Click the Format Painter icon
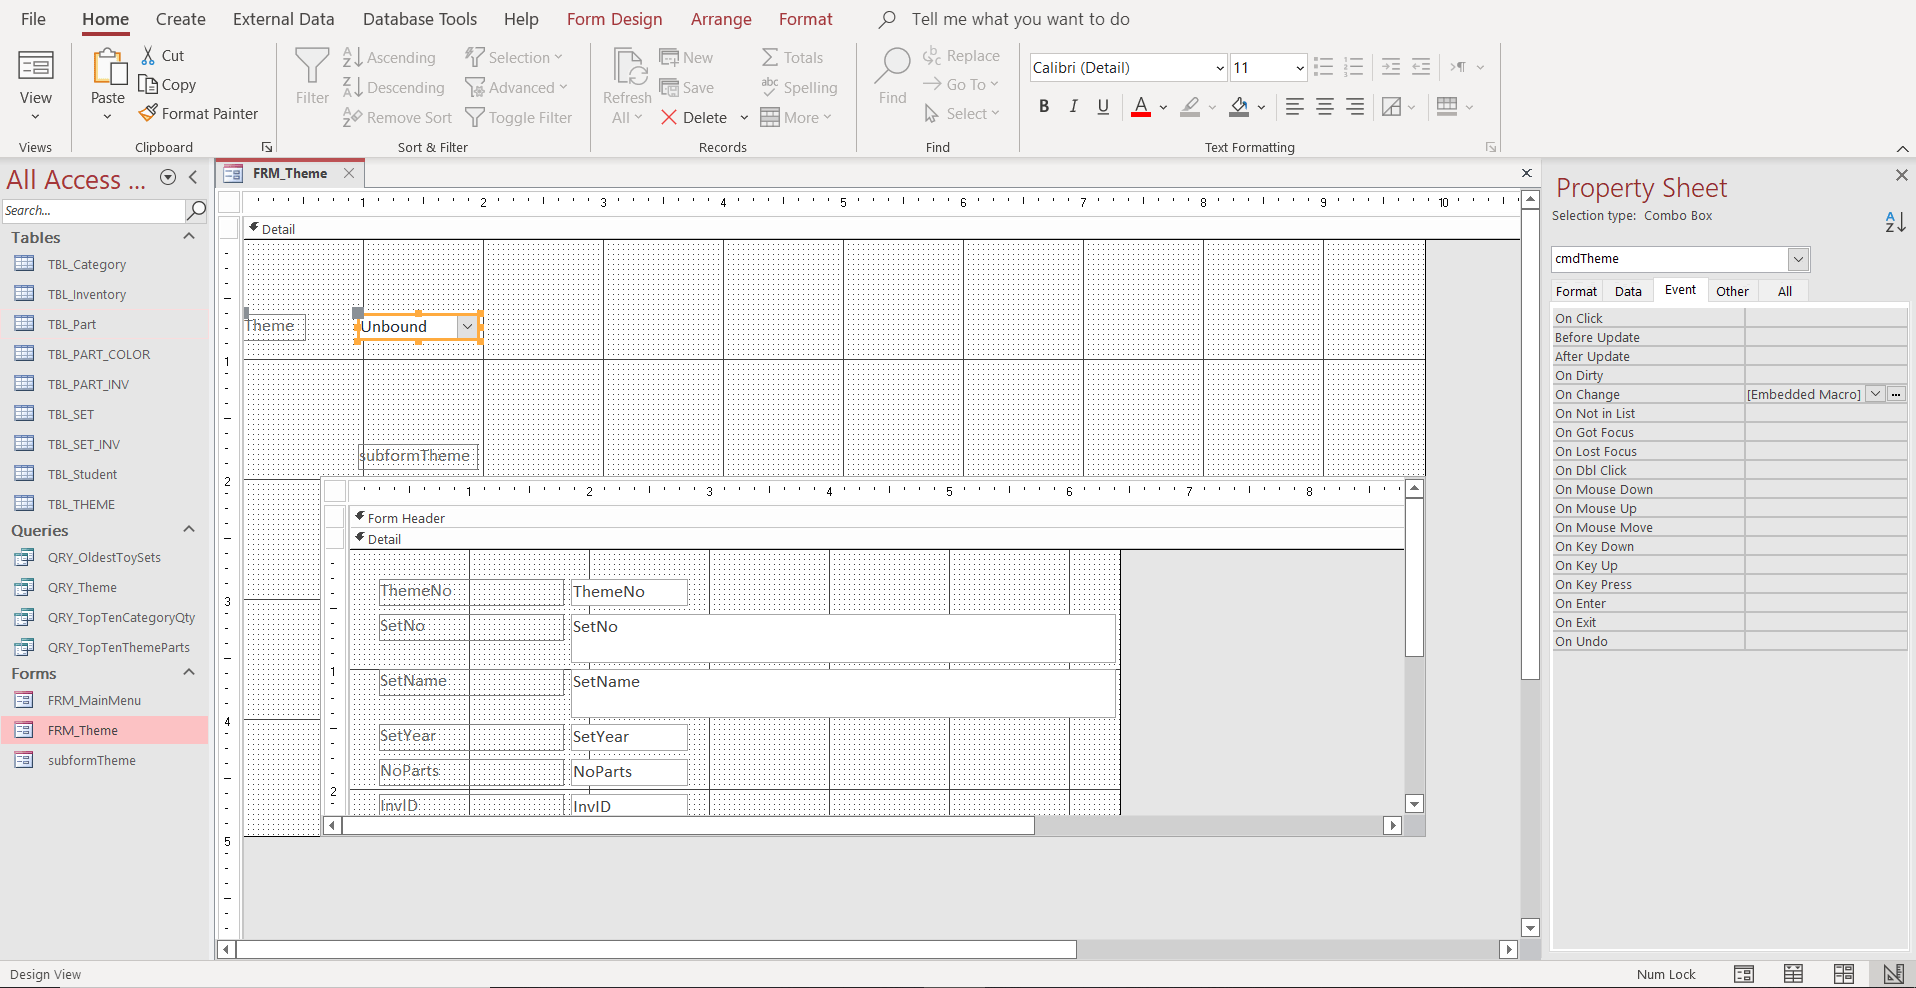 pos(148,113)
